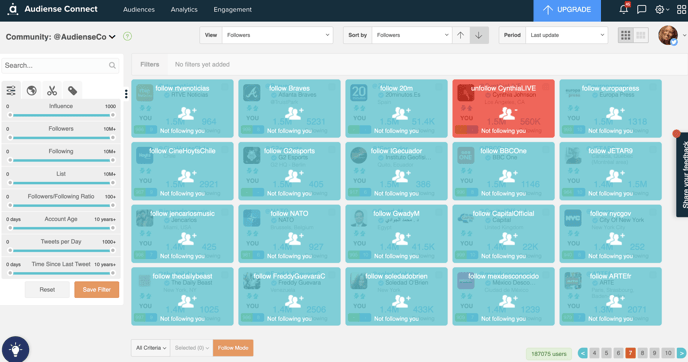Select the tag filter tab icon
This screenshot has width=688, height=362.
(72, 90)
